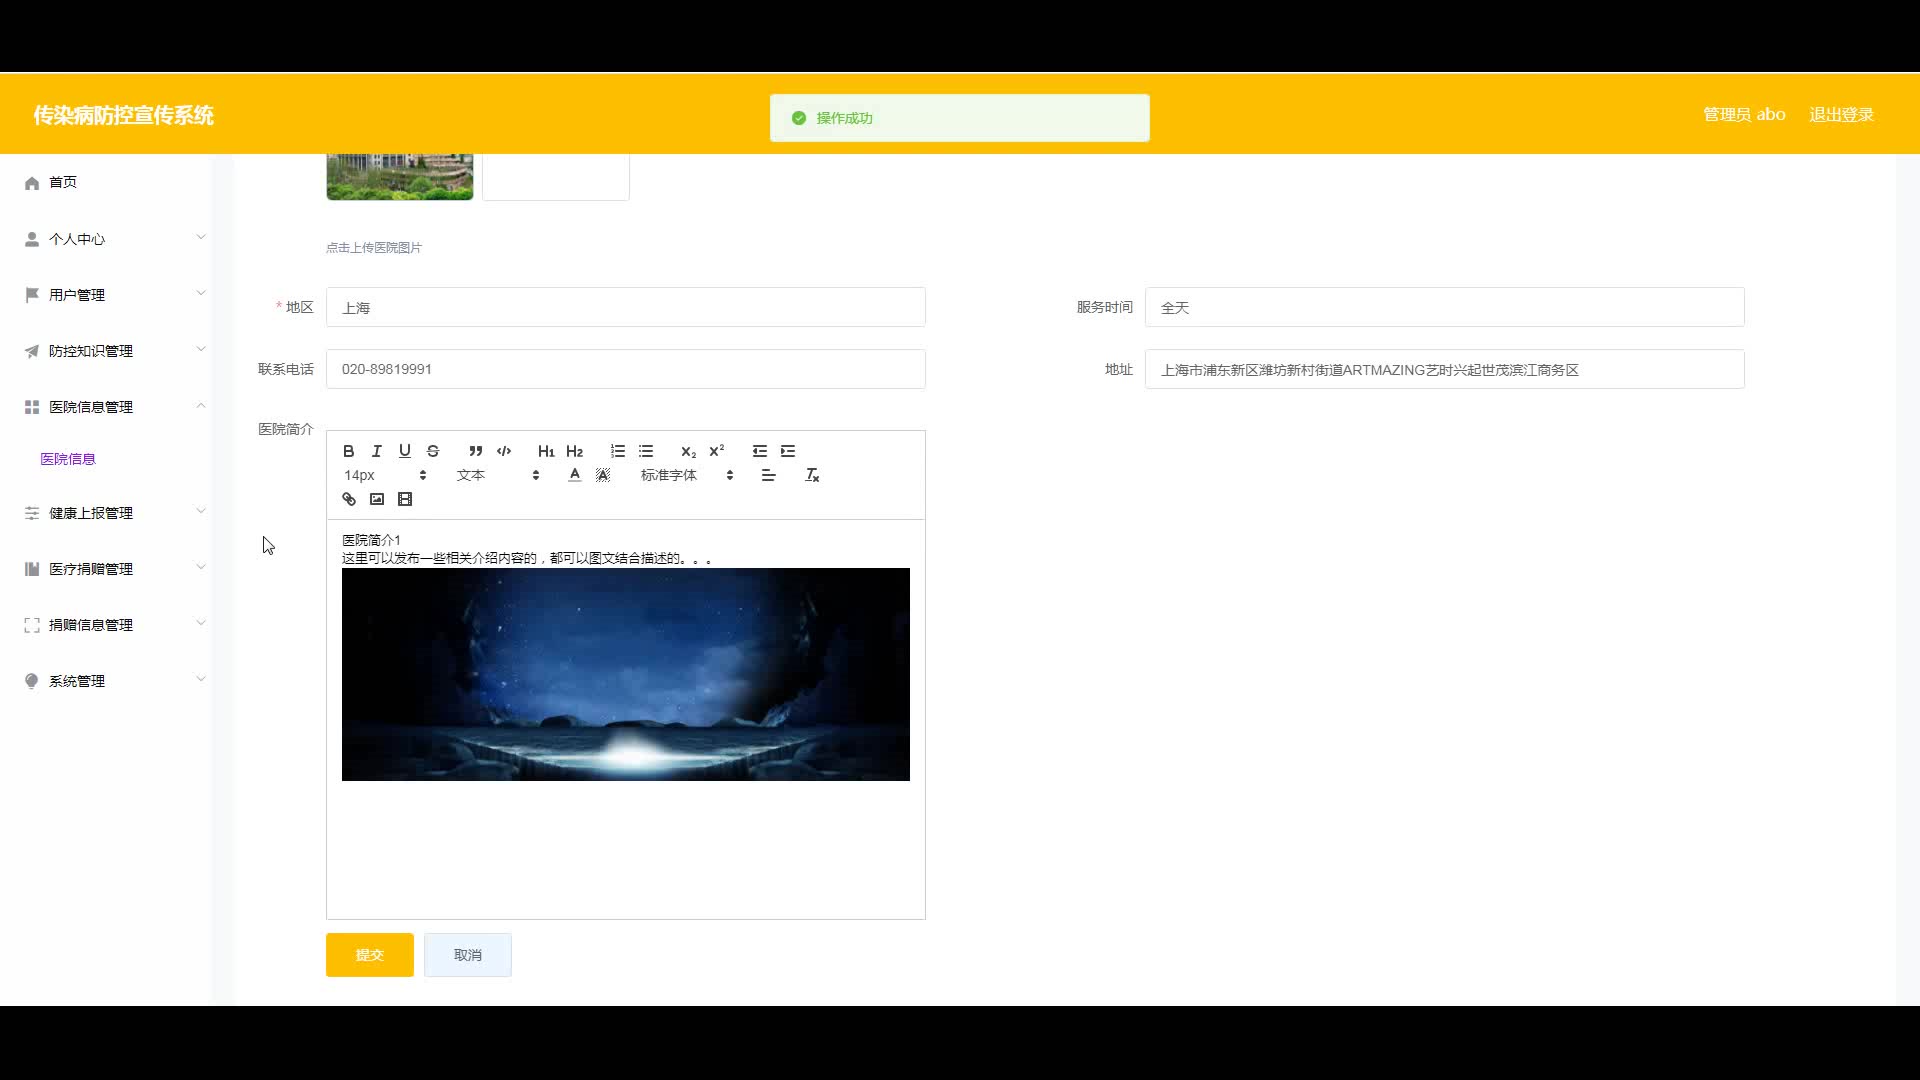Open the text color picker
The image size is (1920, 1080).
[x=575, y=475]
